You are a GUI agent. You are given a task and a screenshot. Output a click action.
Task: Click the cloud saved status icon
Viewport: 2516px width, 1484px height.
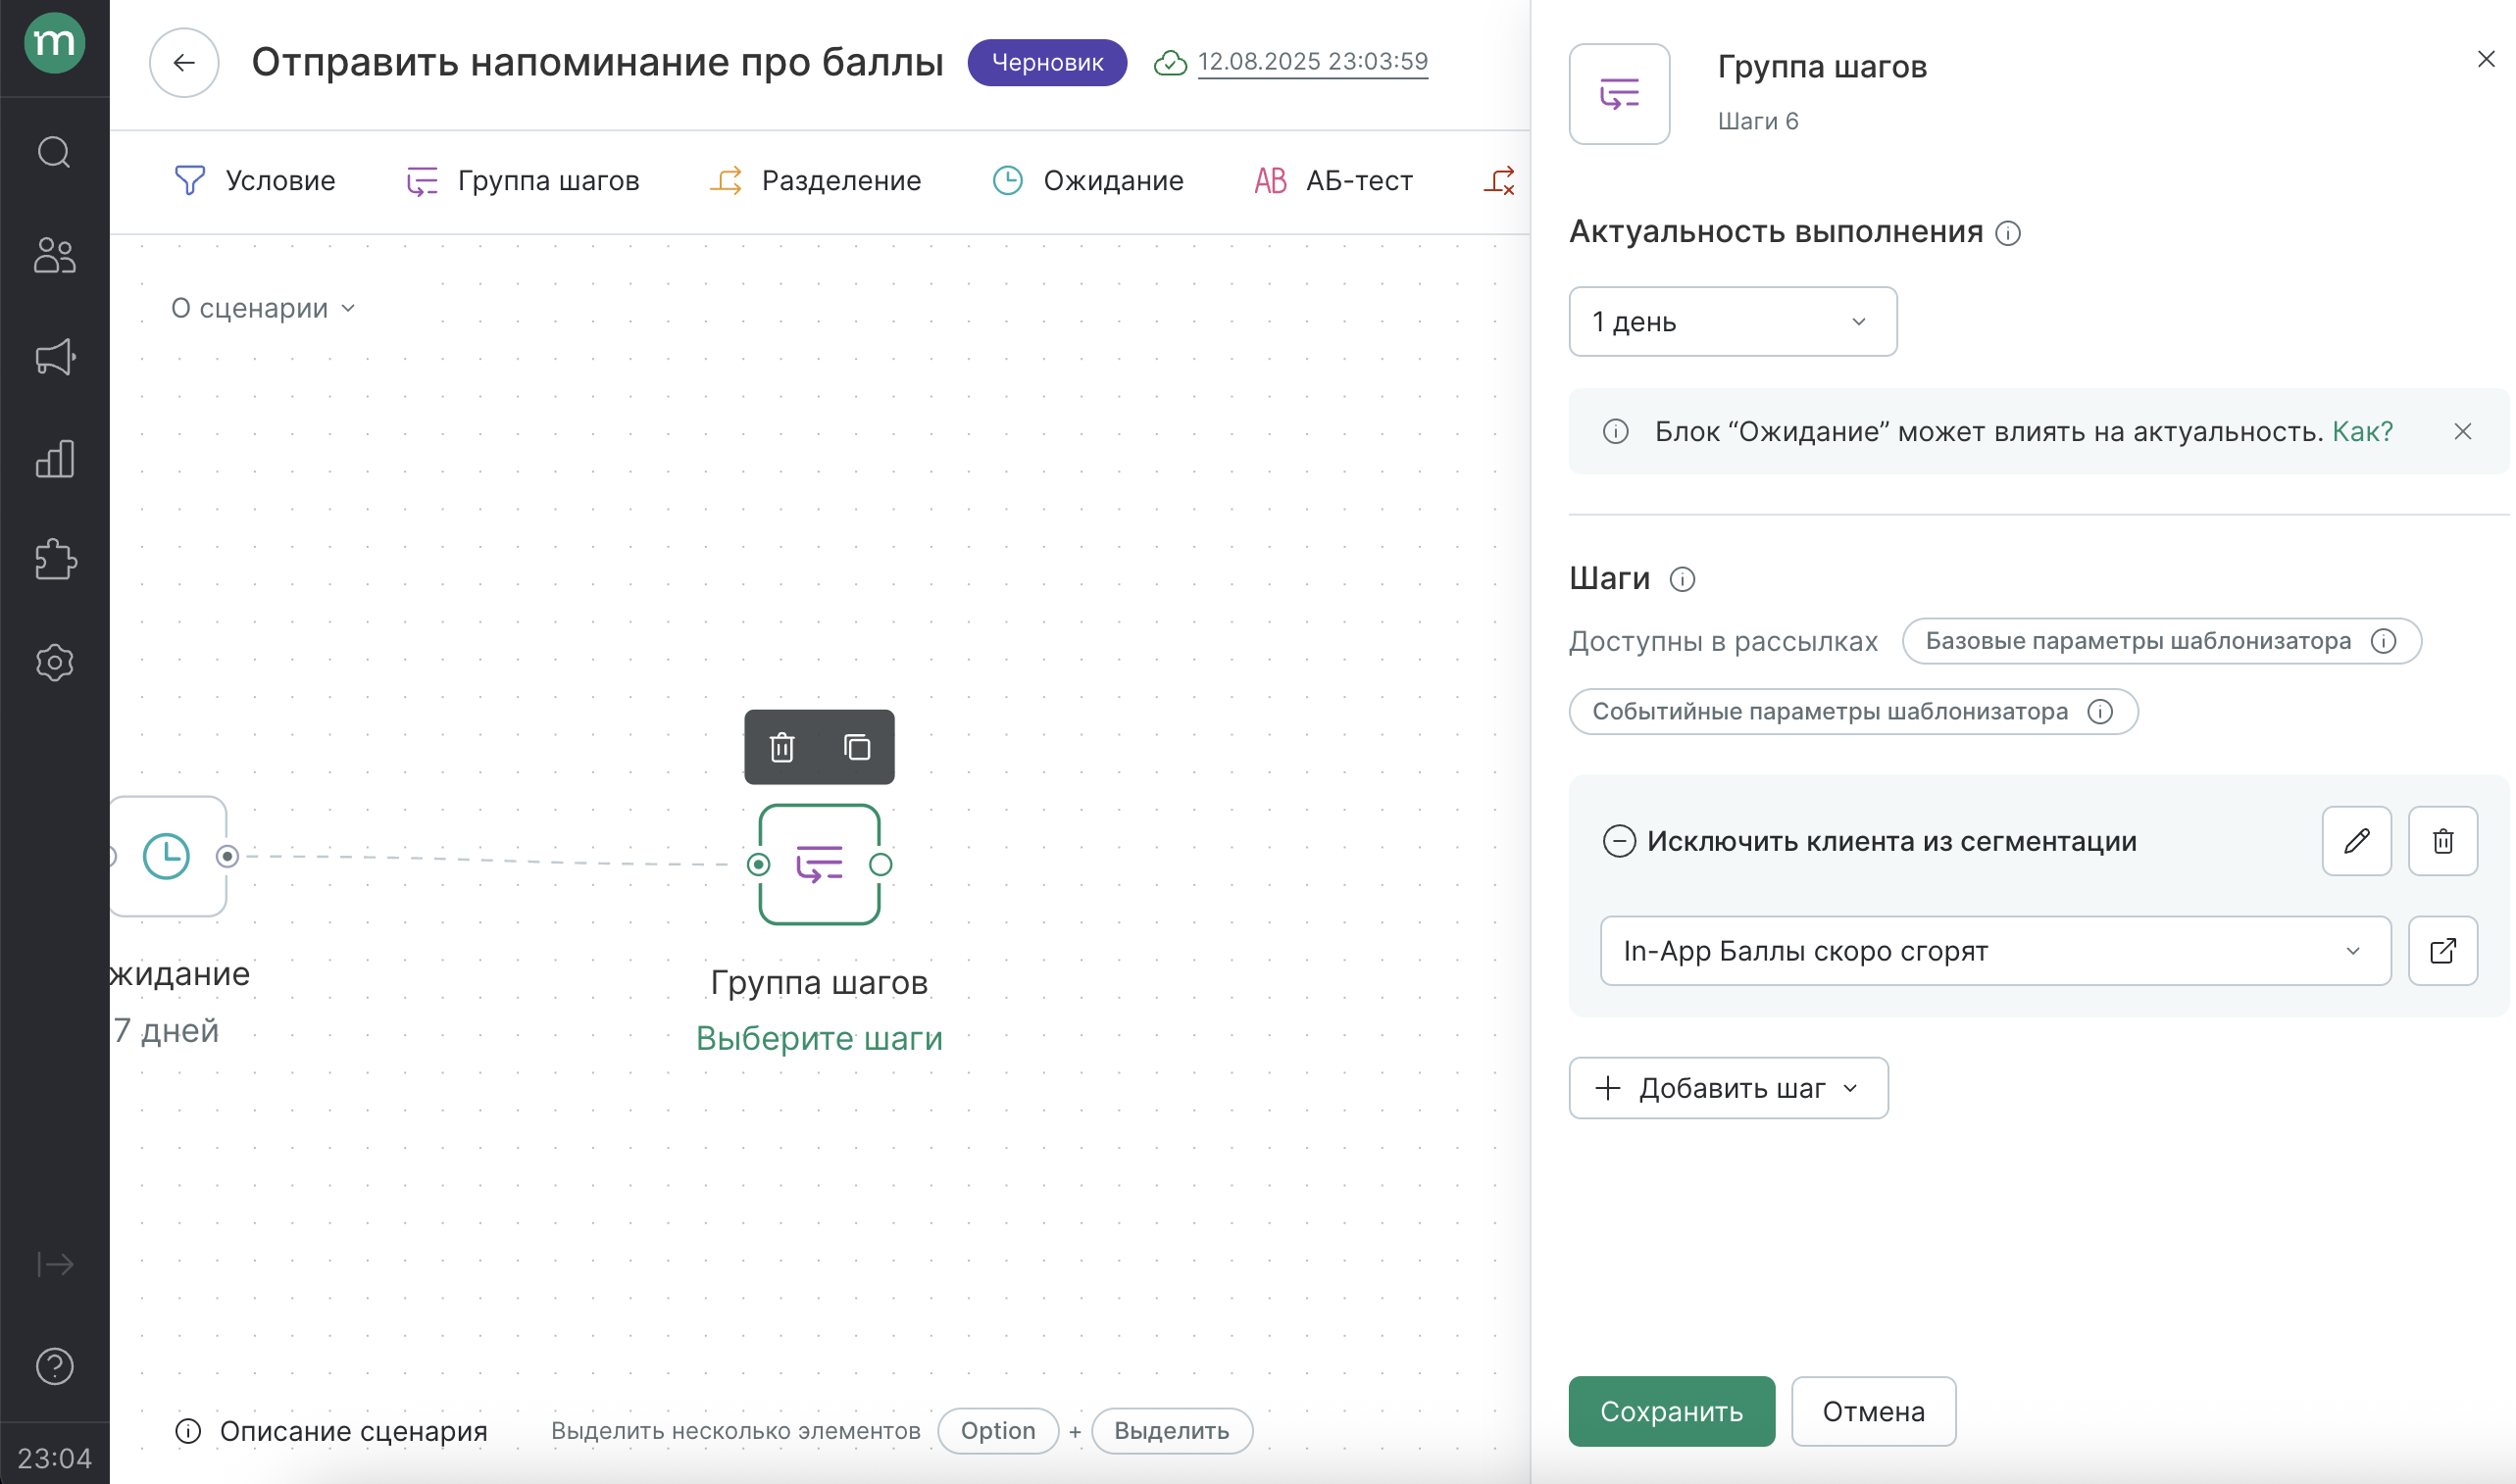click(x=1170, y=63)
